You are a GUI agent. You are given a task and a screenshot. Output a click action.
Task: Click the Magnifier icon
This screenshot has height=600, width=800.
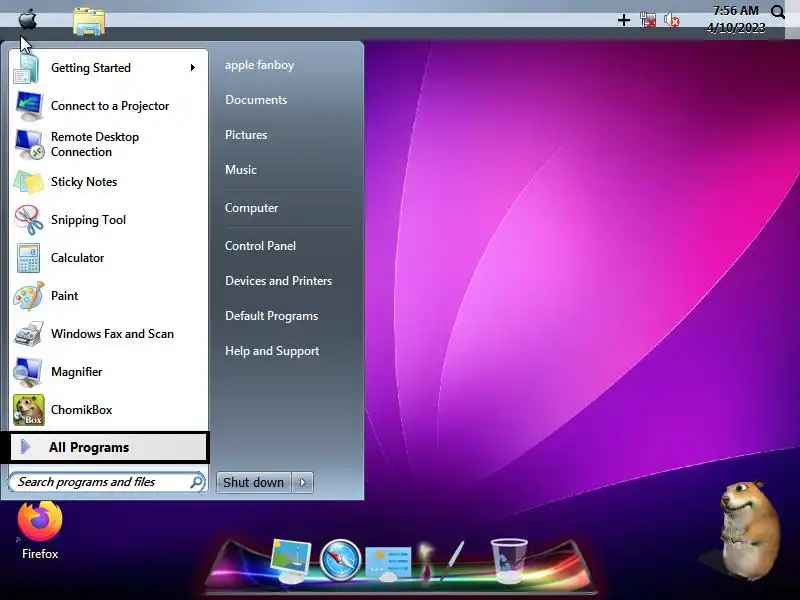click(x=28, y=372)
